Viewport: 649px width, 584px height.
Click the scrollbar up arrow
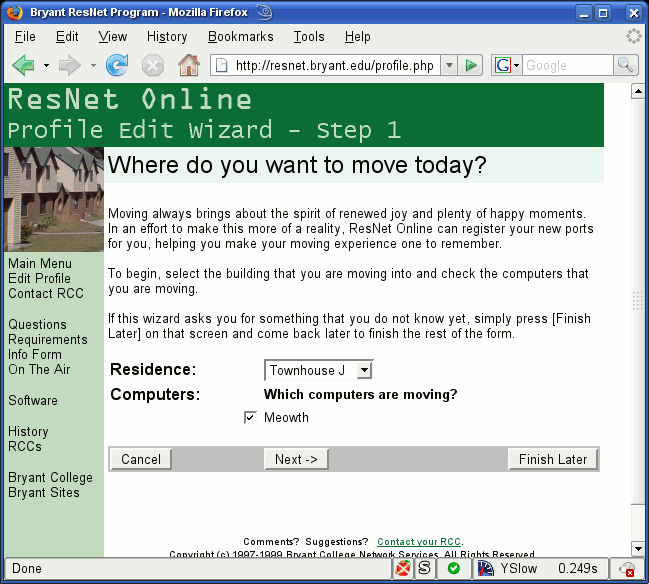pos(638,91)
